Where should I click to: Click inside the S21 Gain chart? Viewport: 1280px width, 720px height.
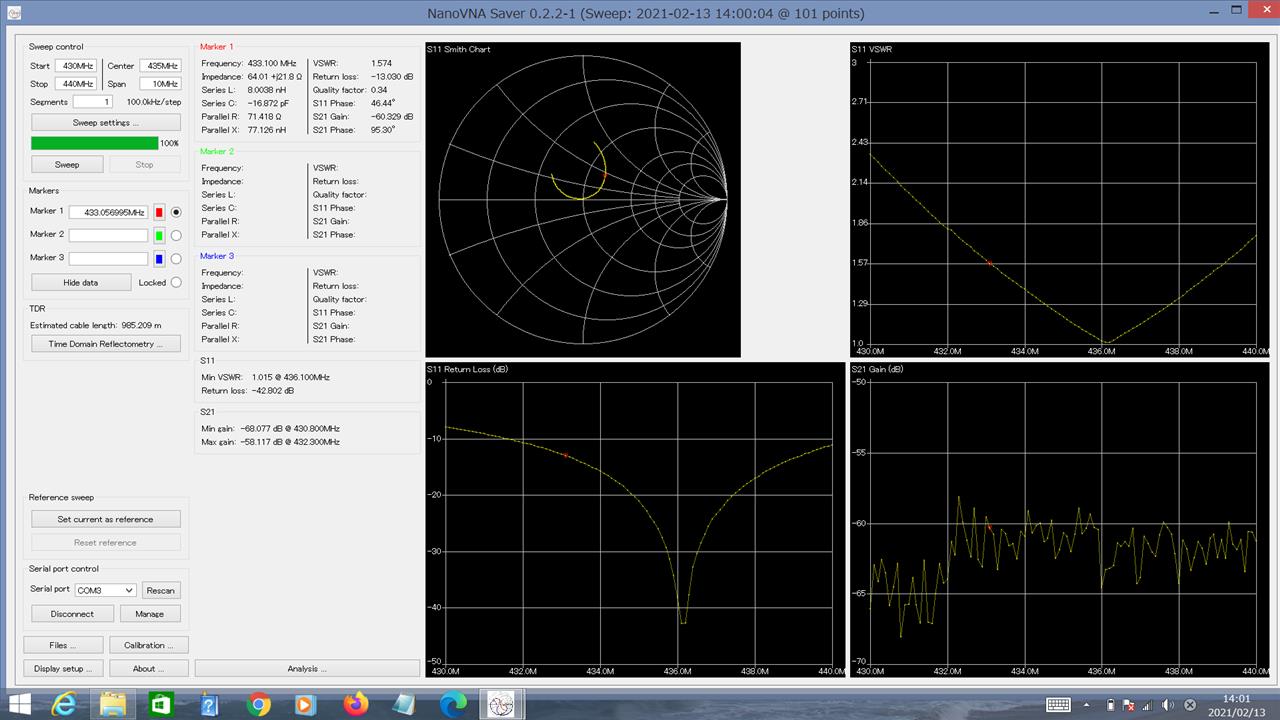1059,520
